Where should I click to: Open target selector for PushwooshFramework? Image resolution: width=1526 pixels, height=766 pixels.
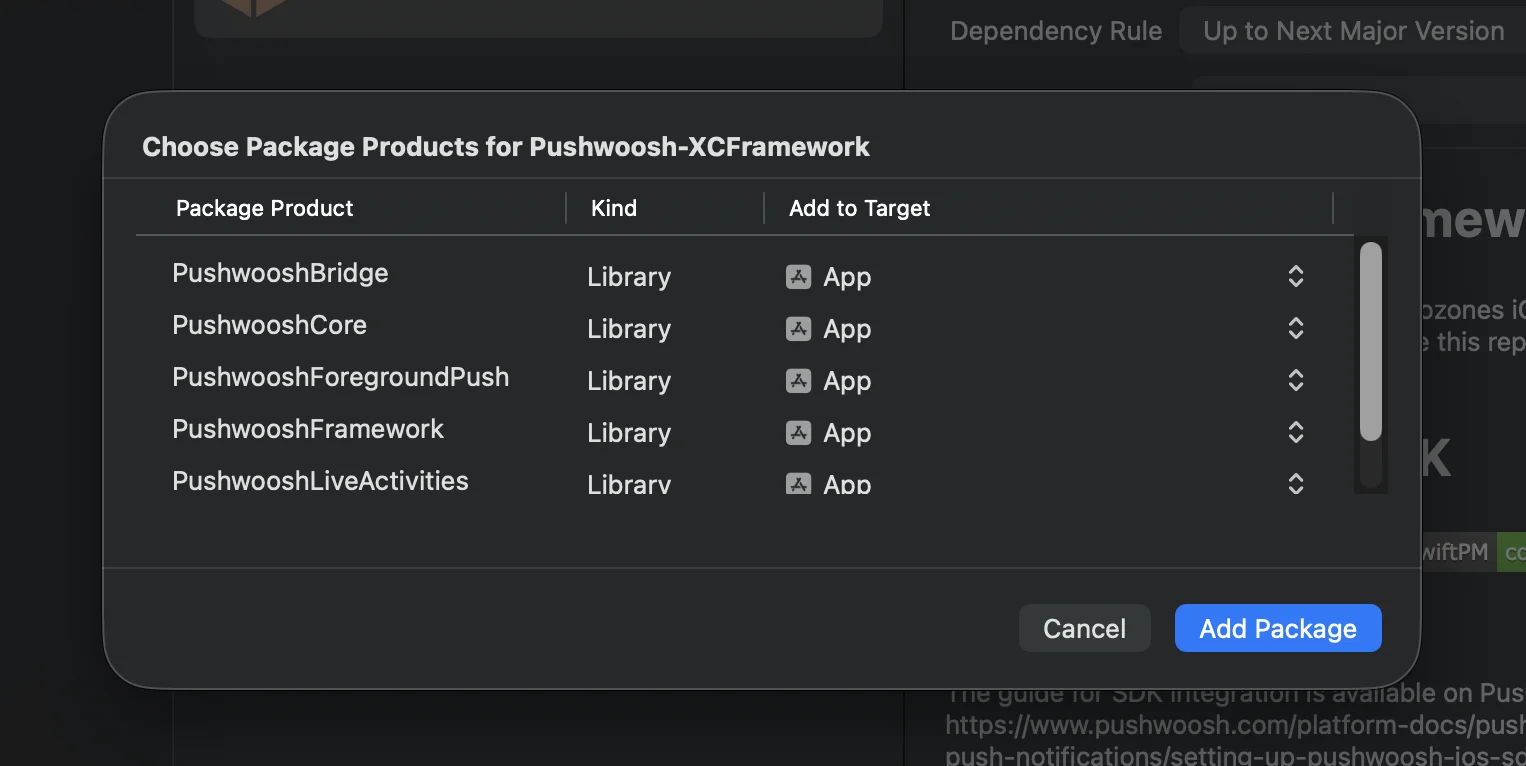coord(1295,433)
